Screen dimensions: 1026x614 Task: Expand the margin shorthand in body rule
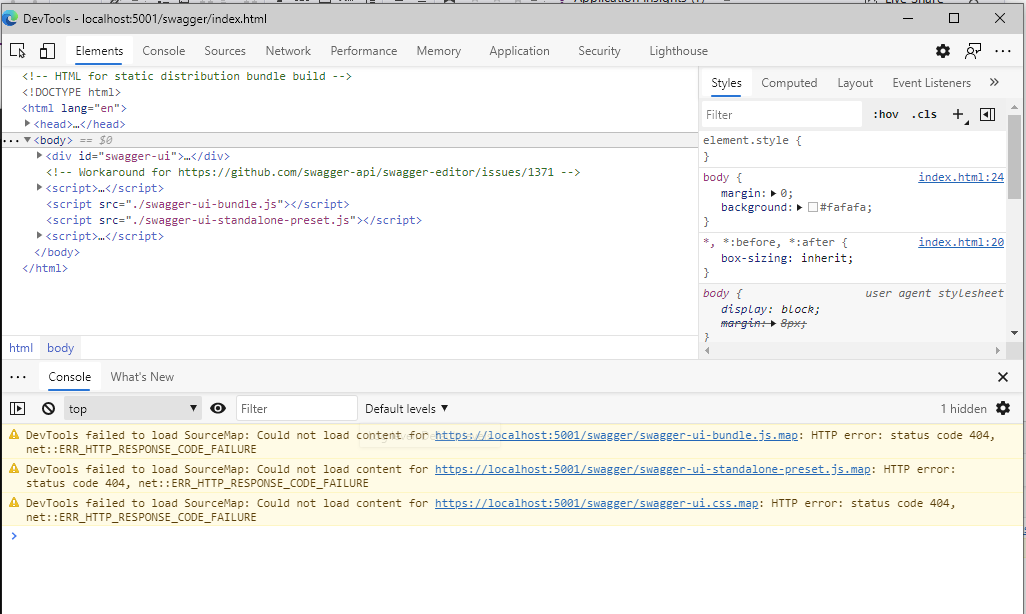773,193
